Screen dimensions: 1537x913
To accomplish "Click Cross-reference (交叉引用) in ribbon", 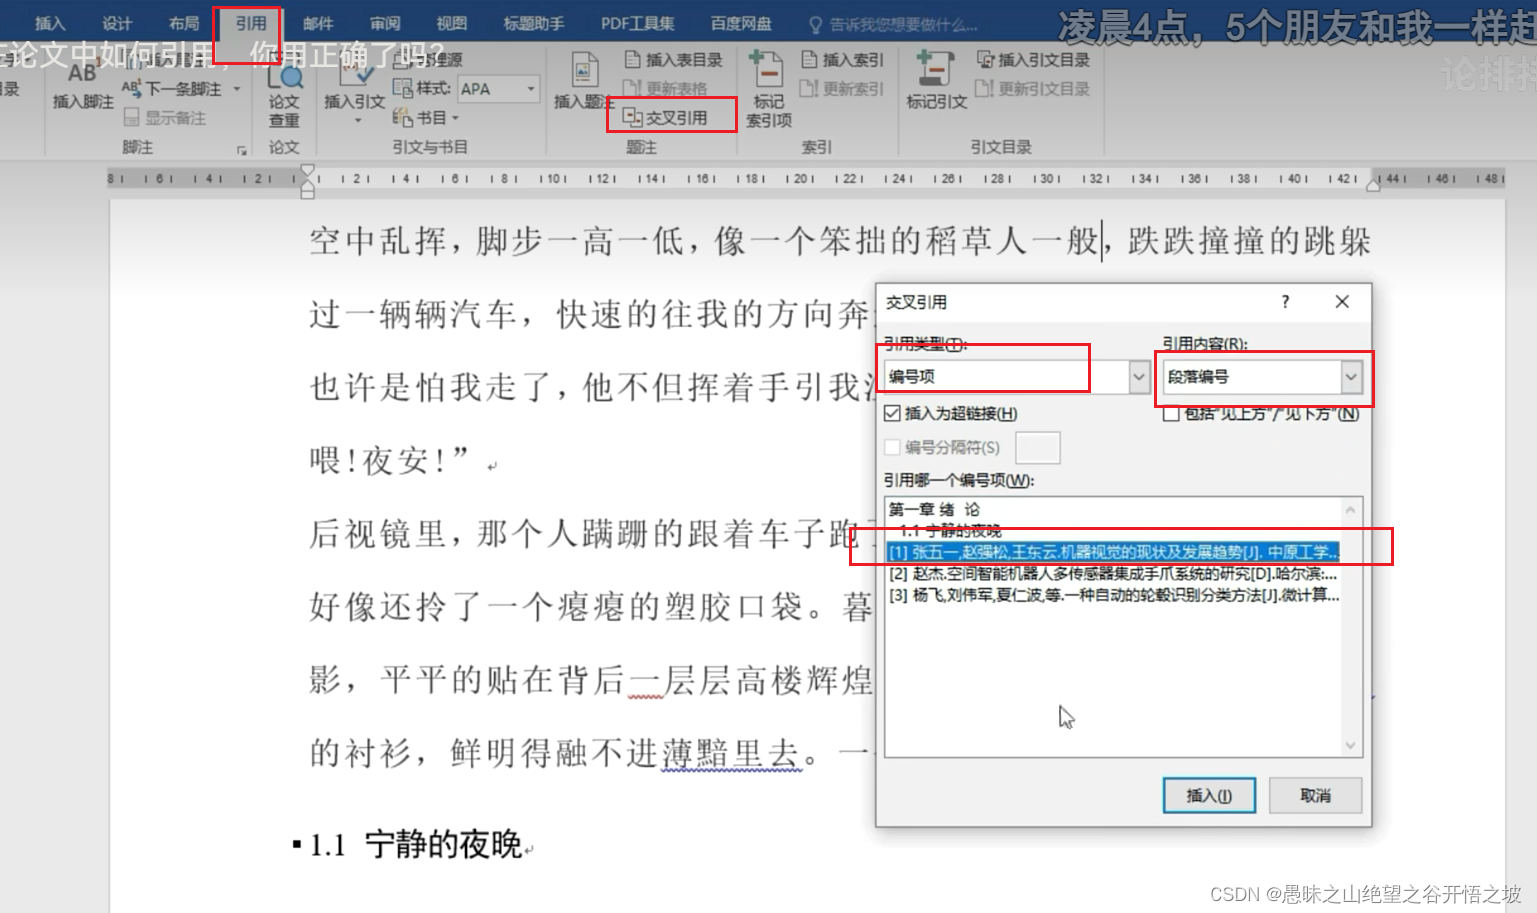I will 666,118.
